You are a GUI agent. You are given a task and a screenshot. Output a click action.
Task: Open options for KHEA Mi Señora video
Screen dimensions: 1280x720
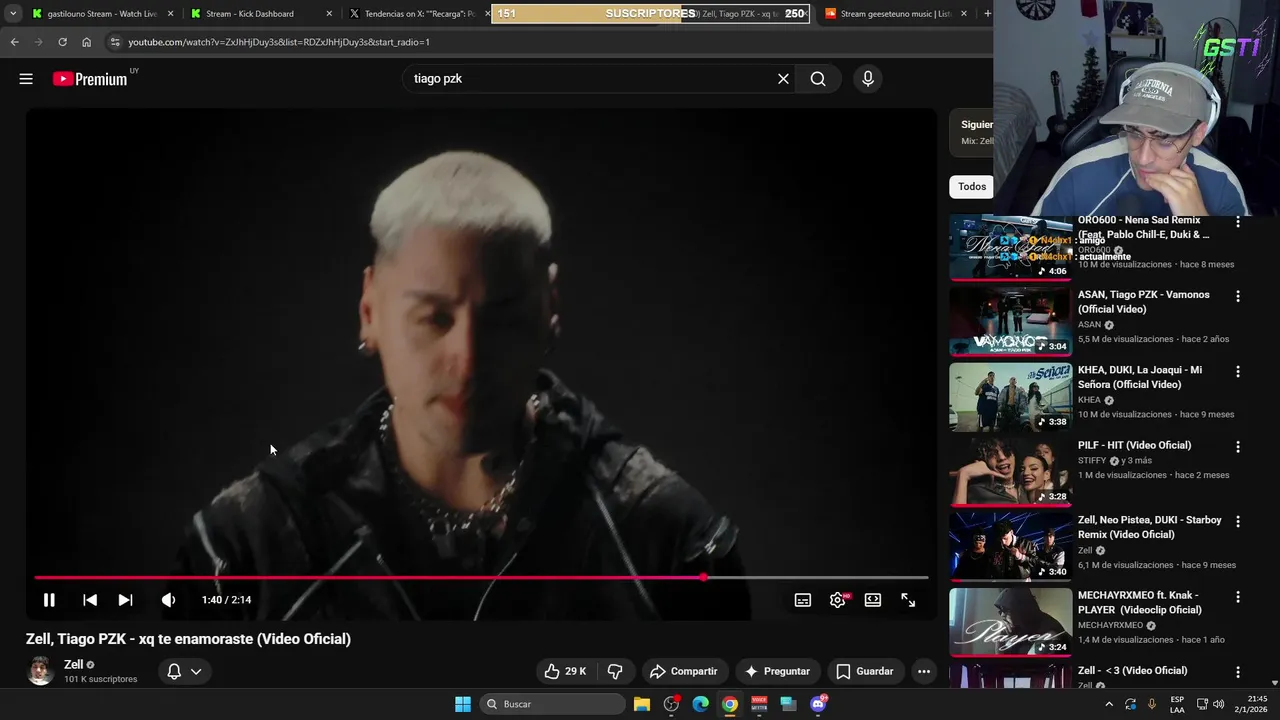(x=1238, y=372)
